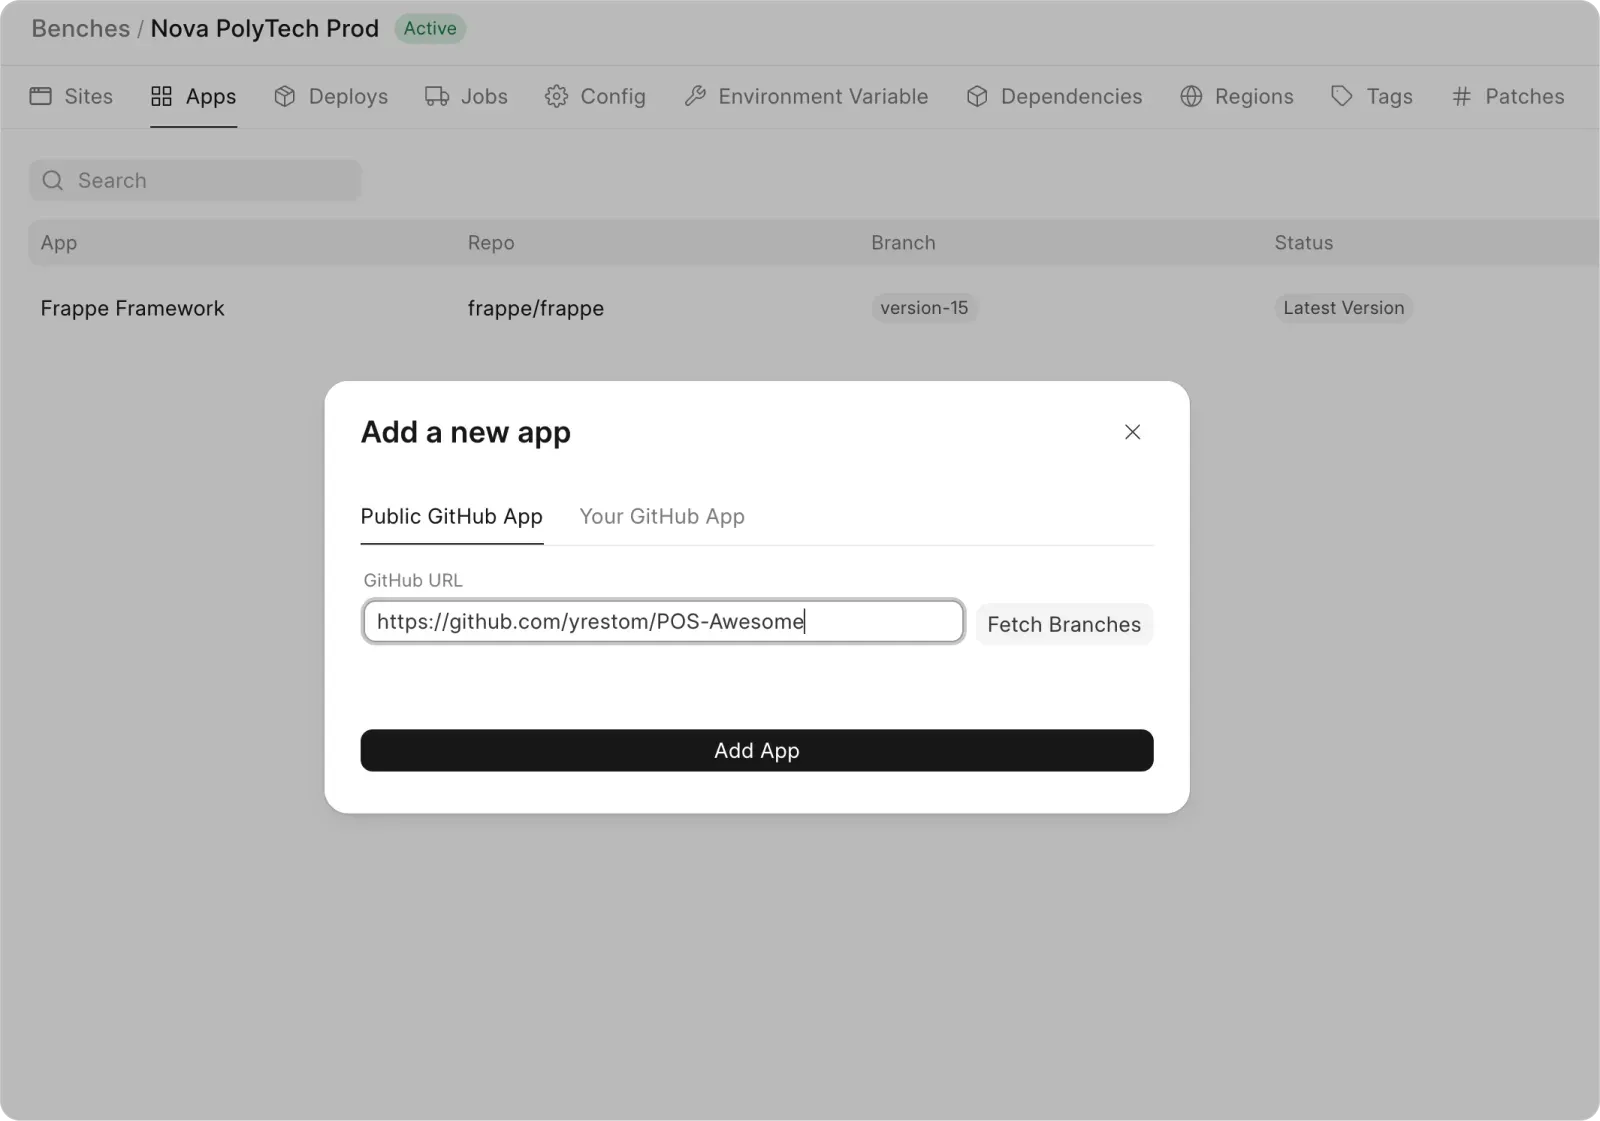
Task: Select the Apps grid icon
Action: (x=162, y=96)
